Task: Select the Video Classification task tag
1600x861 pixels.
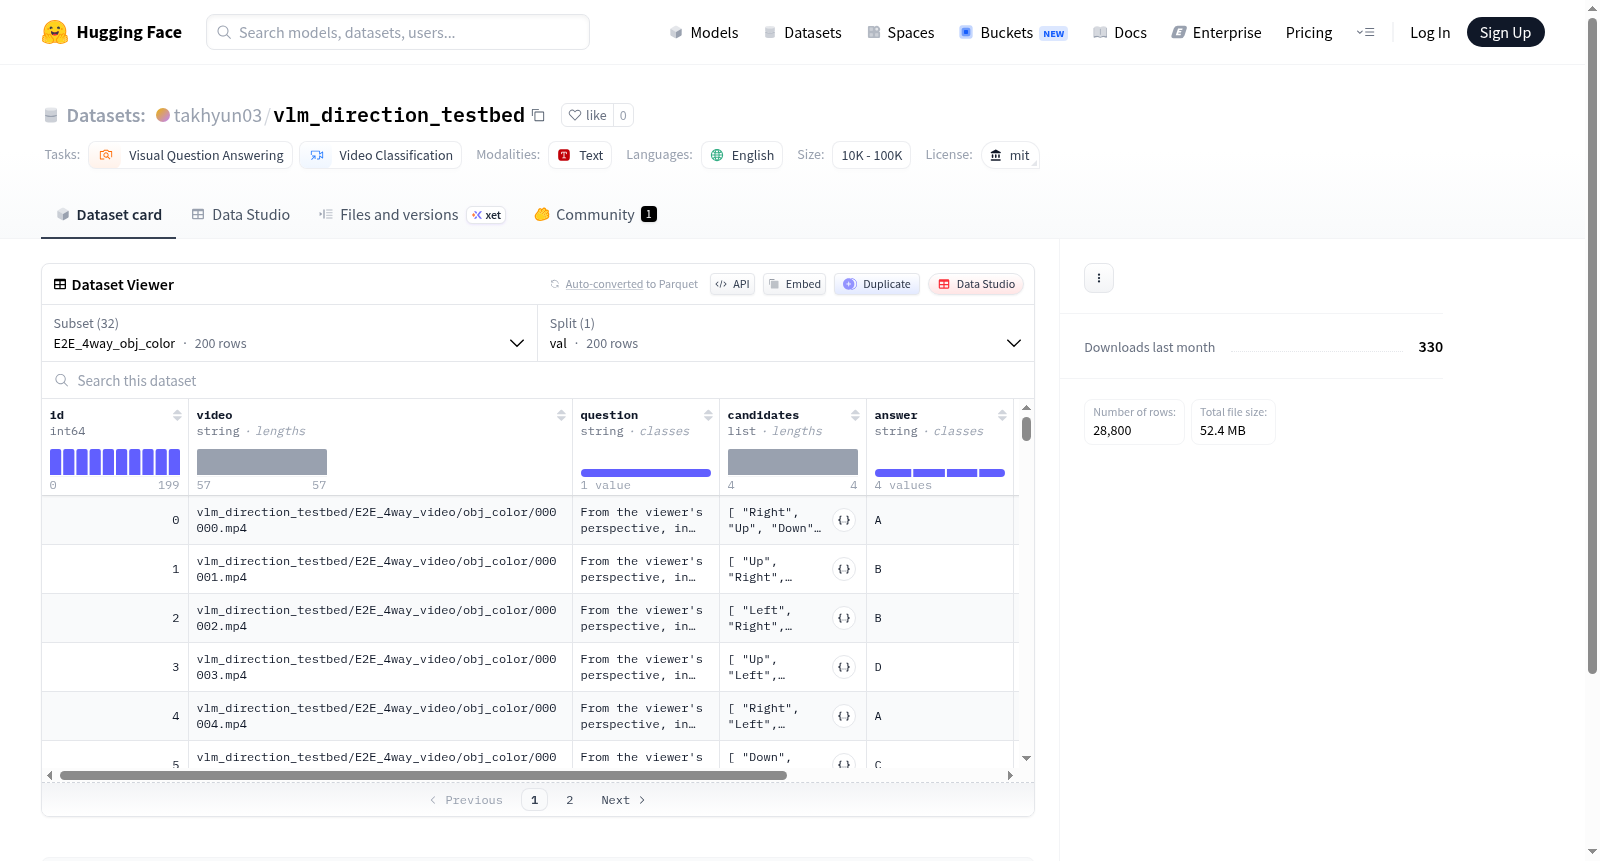Action: pyautogui.click(x=381, y=155)
